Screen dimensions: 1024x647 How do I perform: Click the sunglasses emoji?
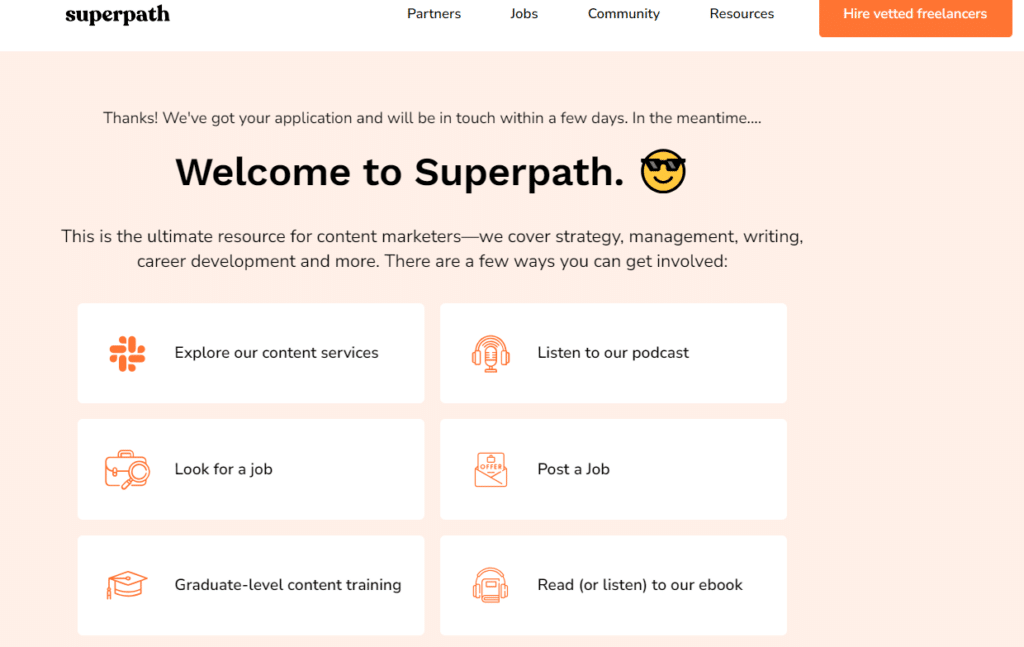pyautogui.click(x=663, y=171)
